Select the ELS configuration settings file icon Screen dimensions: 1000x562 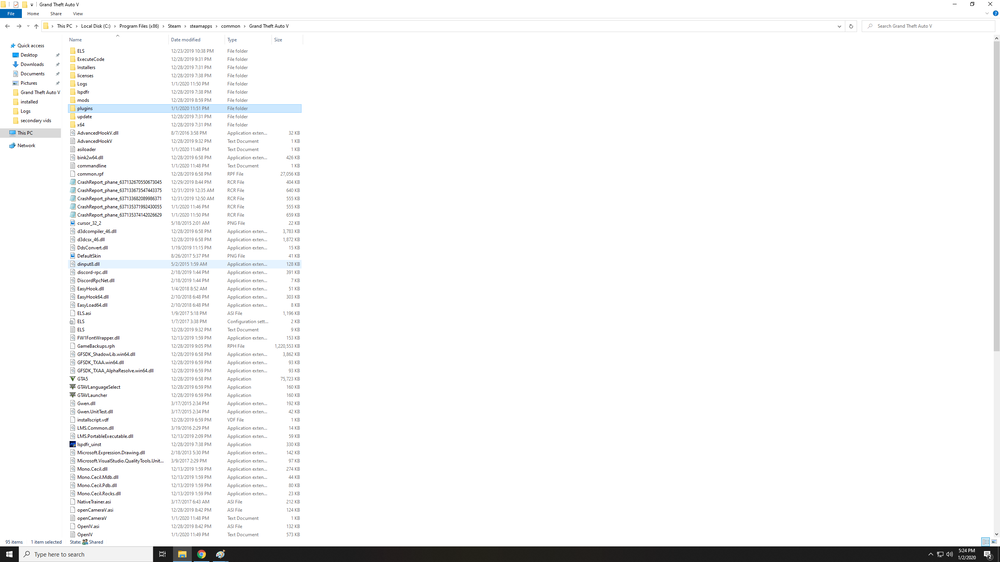[72, 322]
